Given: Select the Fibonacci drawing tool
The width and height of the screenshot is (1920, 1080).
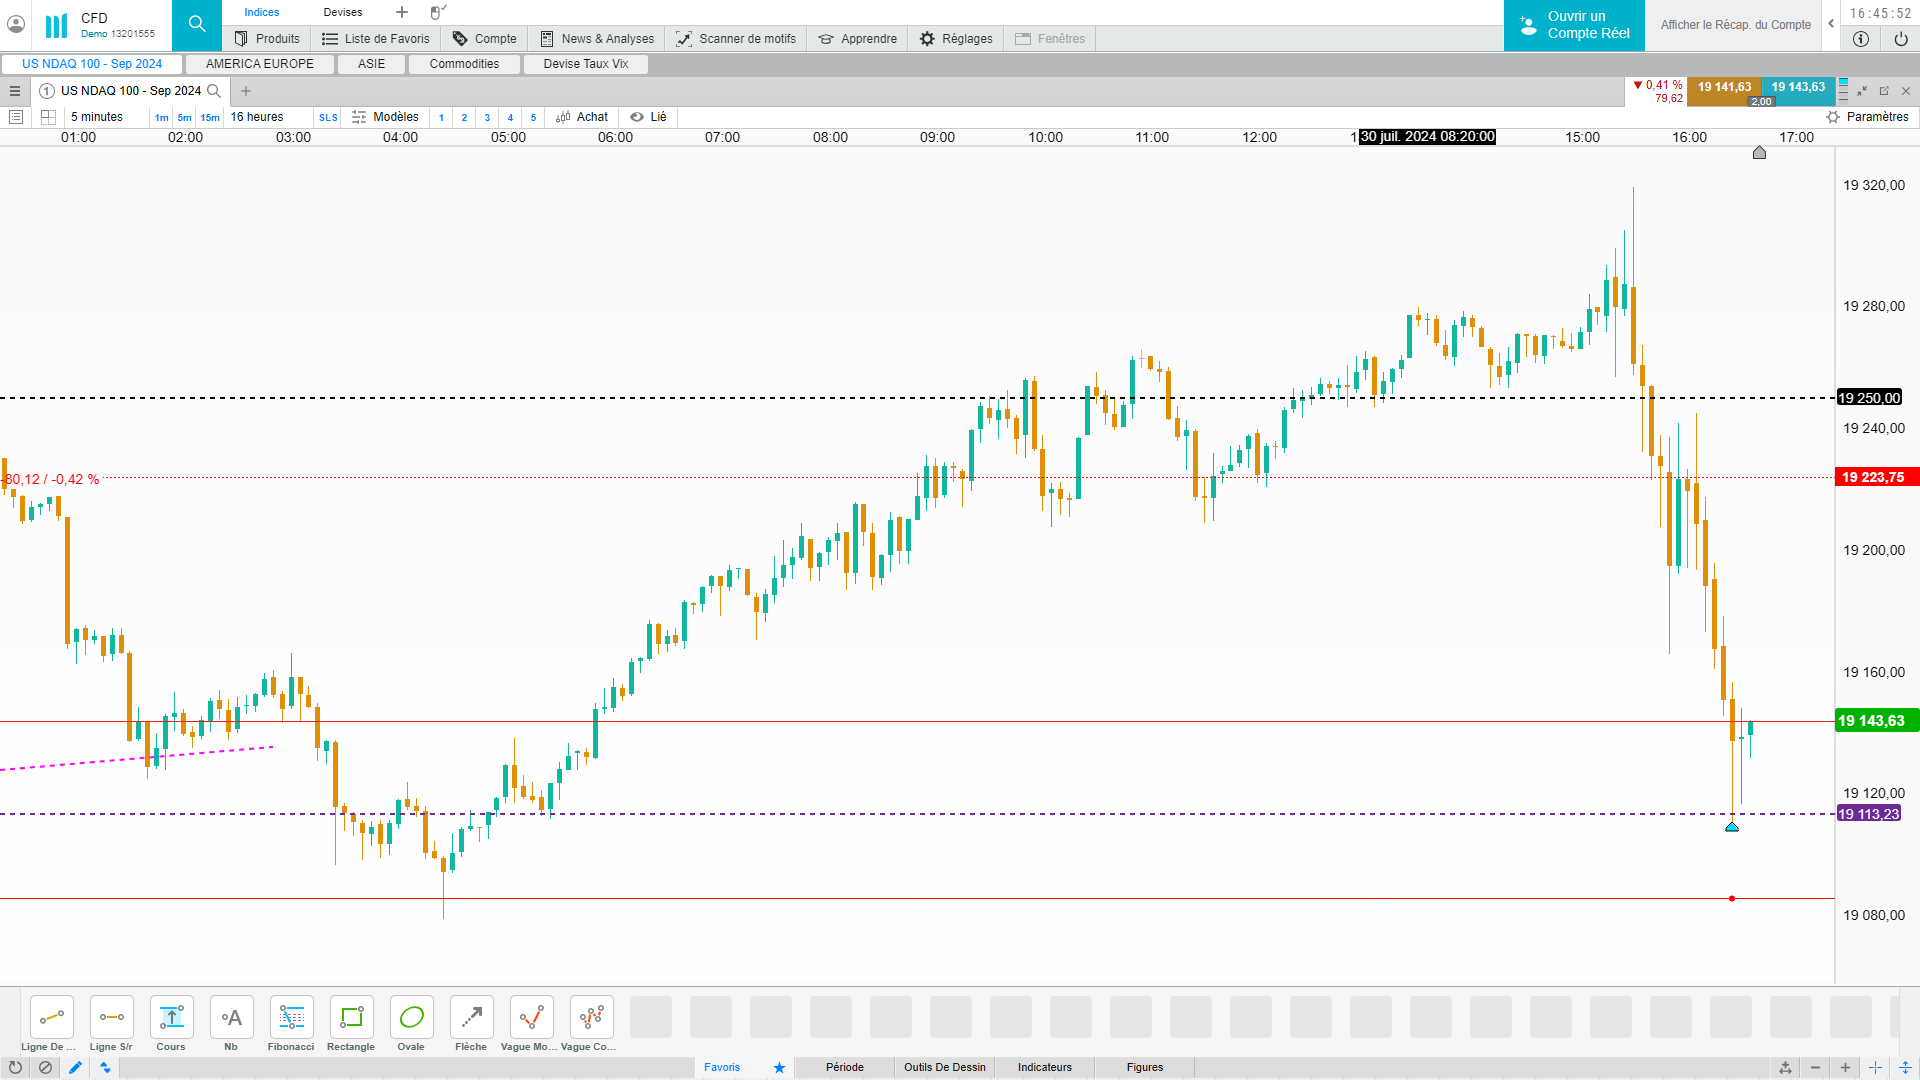Looking at the screenshot, I should (291, 1018).
